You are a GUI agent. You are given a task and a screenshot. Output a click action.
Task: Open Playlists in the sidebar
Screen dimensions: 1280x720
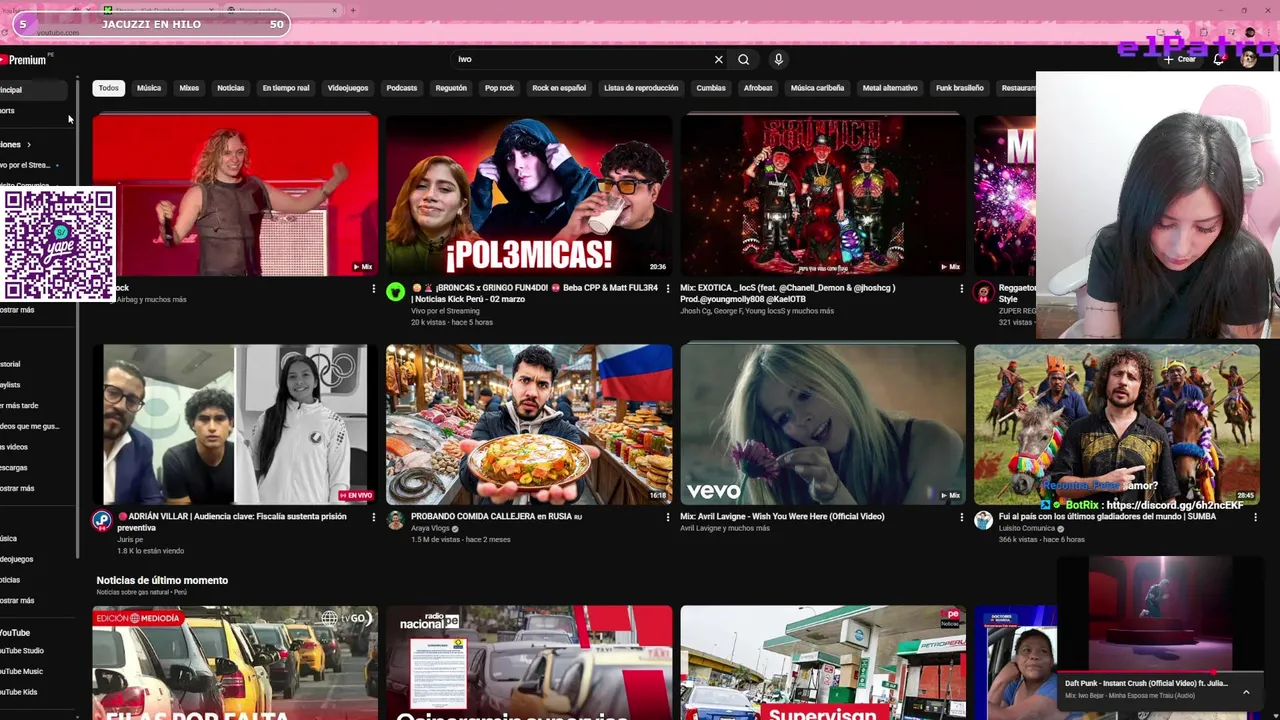pyautogui.click(x=33, y=385)
